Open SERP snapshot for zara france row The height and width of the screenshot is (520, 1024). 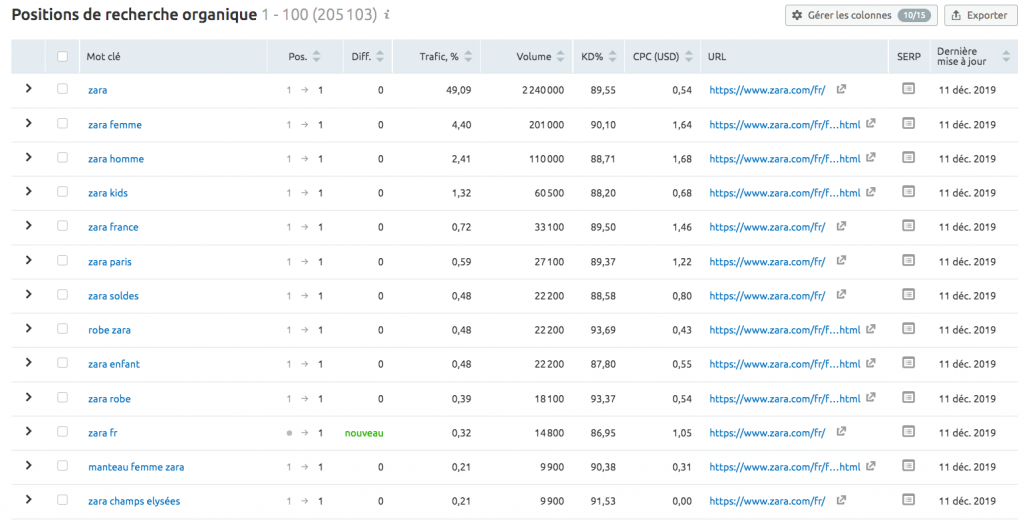click(908, 225)
